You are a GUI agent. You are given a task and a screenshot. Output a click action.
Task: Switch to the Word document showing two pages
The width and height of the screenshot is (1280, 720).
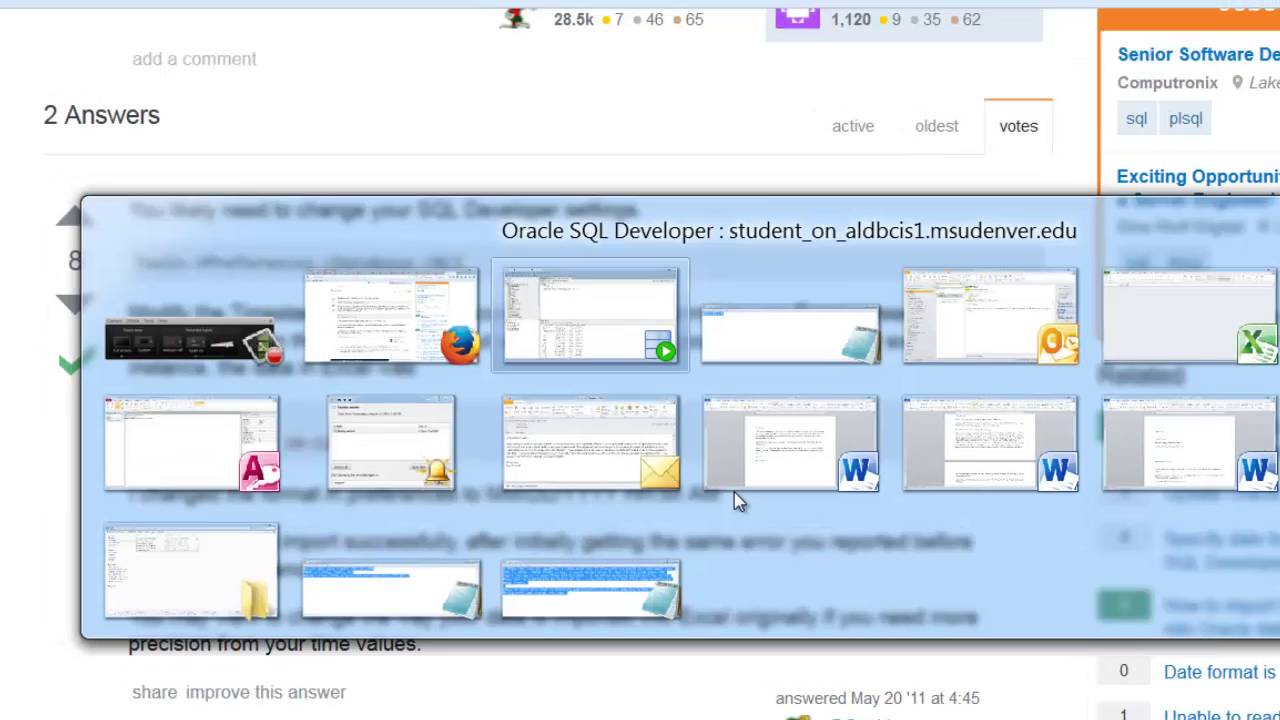click(x=990, y=443)
